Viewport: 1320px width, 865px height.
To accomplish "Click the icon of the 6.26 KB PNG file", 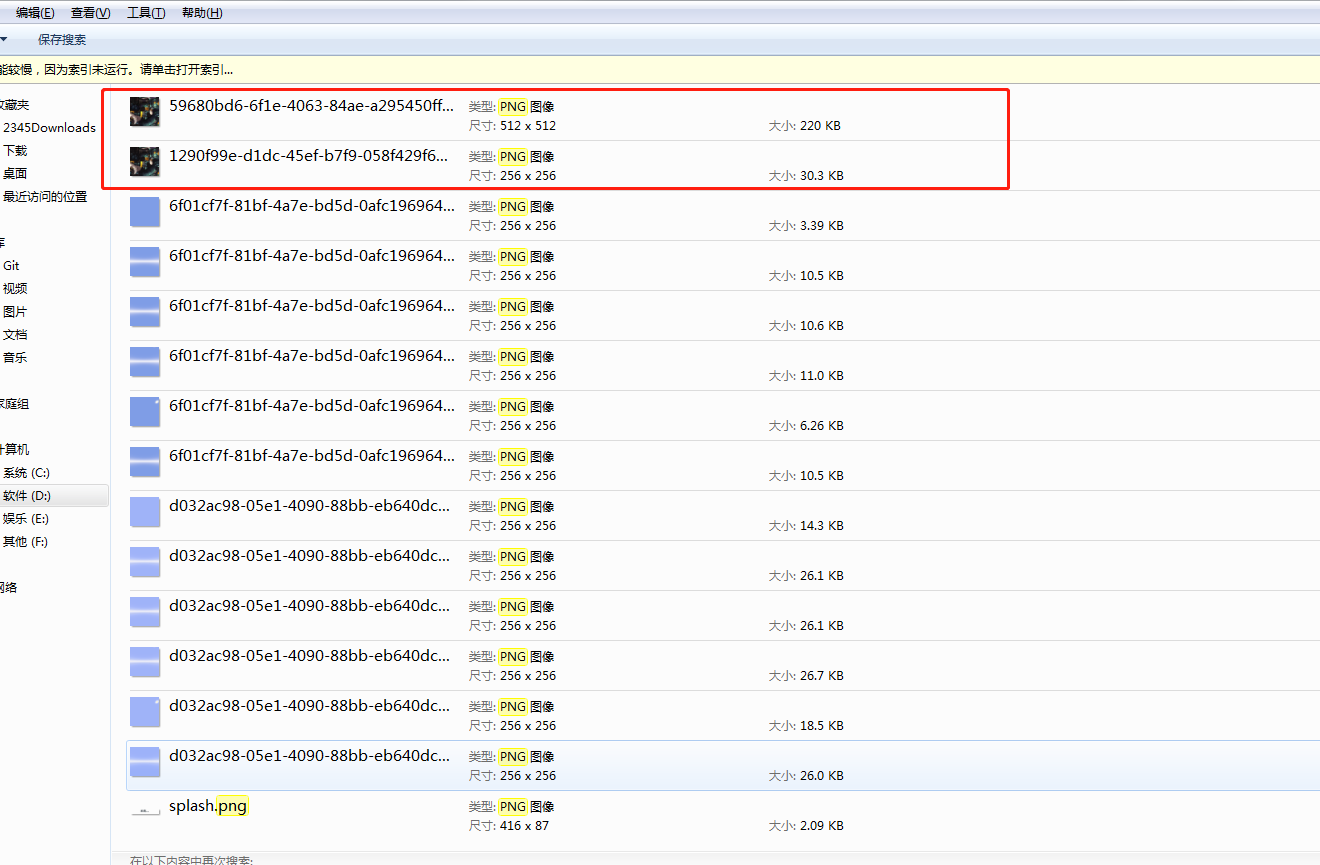I will pos(145,412).
